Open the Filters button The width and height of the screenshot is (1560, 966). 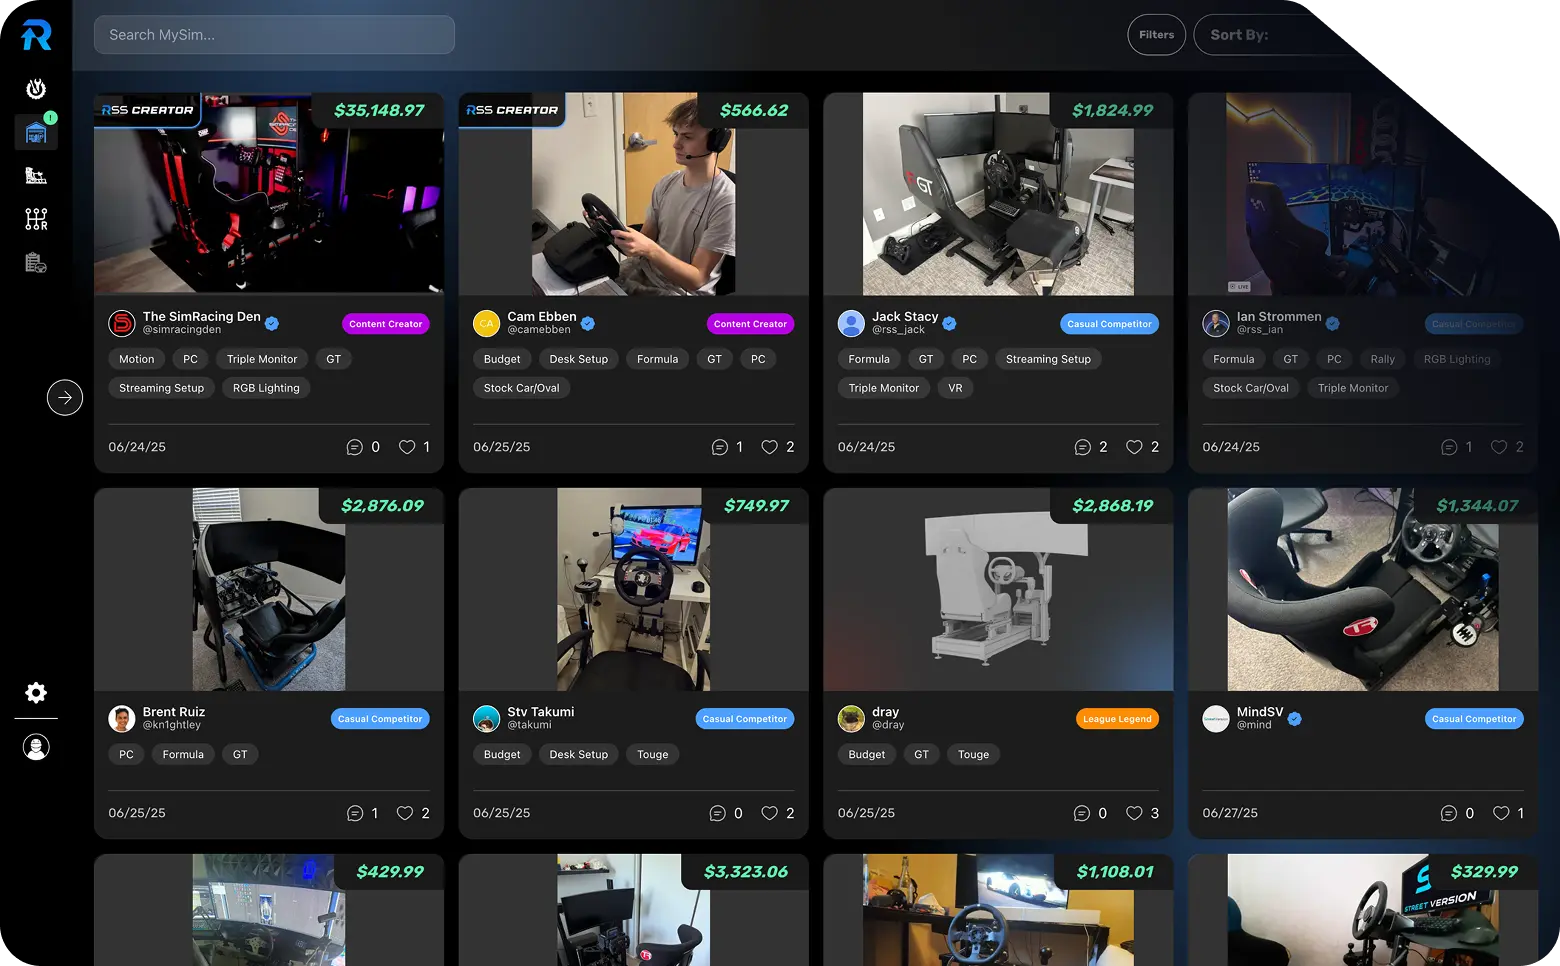tap(1156, 35)
